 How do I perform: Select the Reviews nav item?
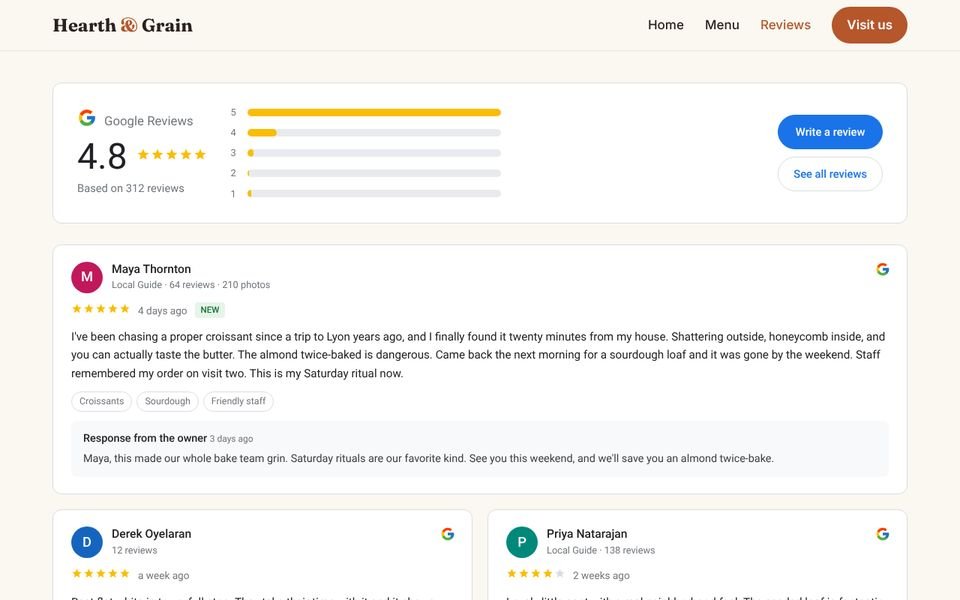click(x=786, y=25)
